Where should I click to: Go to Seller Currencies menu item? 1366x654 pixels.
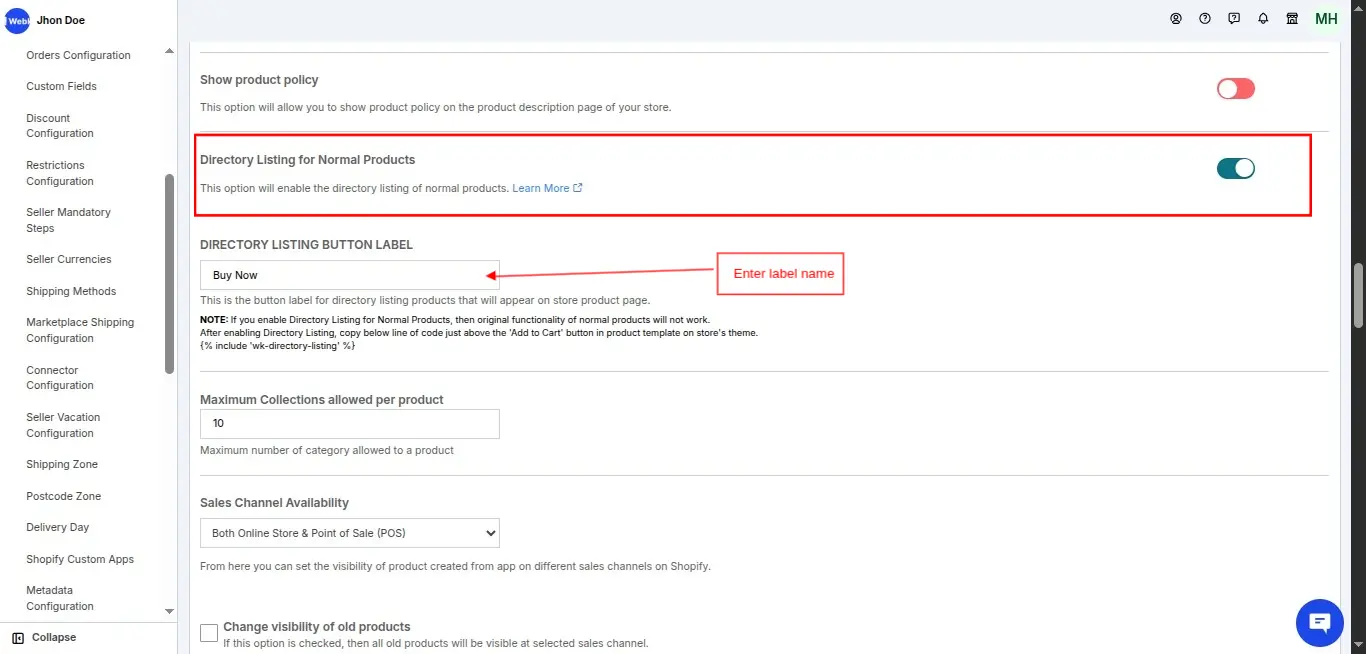point(69,259)
